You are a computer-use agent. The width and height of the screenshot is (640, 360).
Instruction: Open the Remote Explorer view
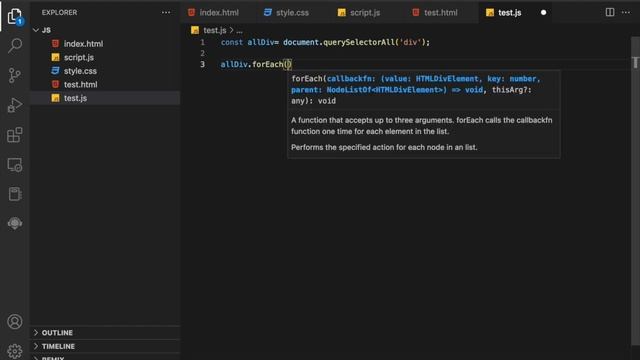(x=15, y=165)
